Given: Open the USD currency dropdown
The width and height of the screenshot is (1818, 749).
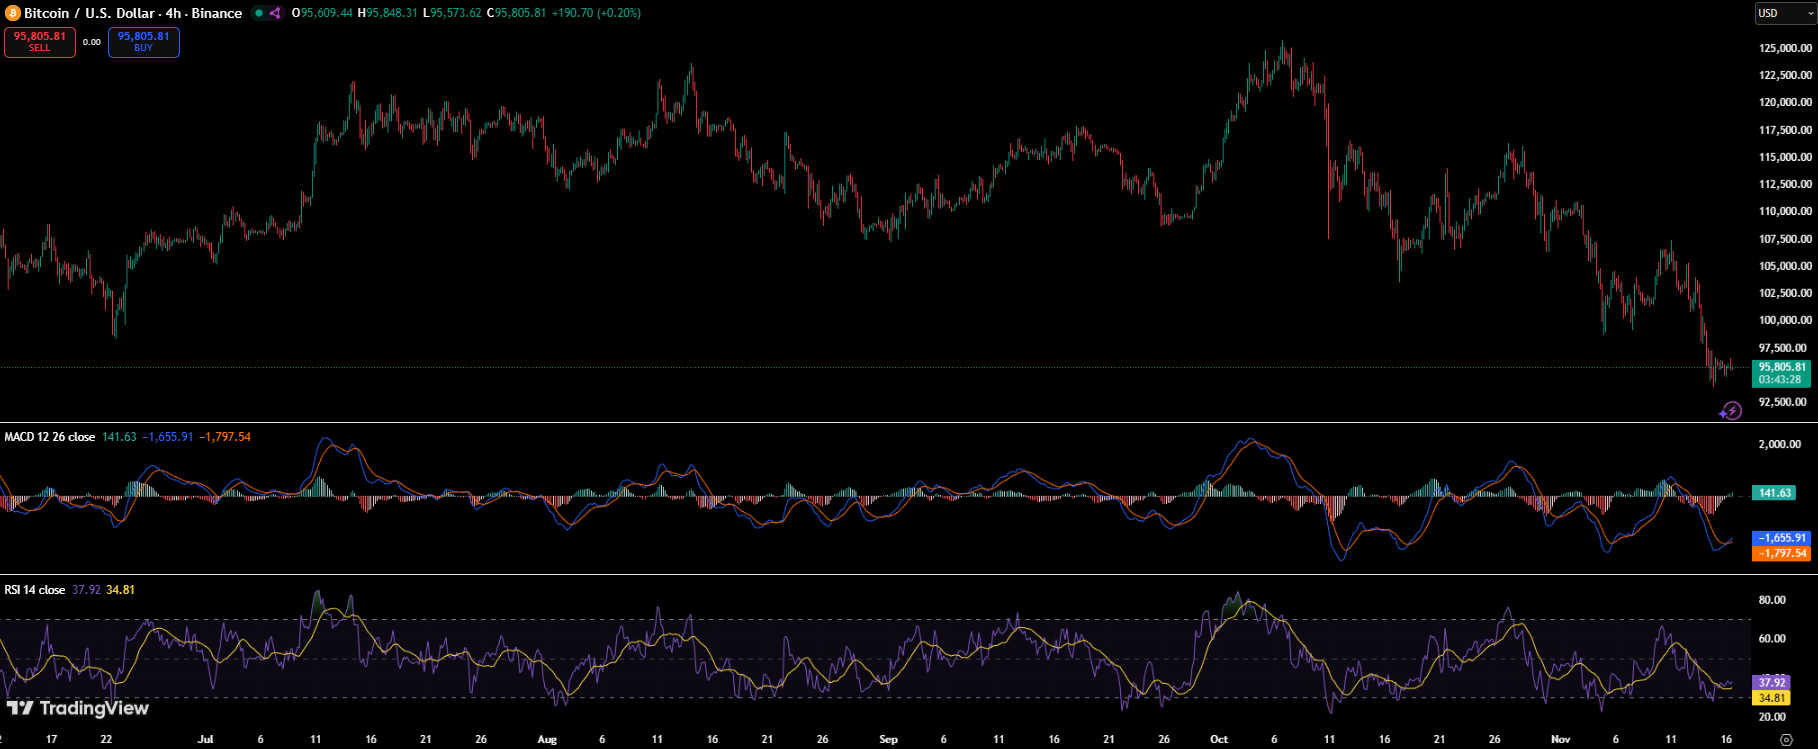Looking at the screenshot, I should tap(1786, 13).
